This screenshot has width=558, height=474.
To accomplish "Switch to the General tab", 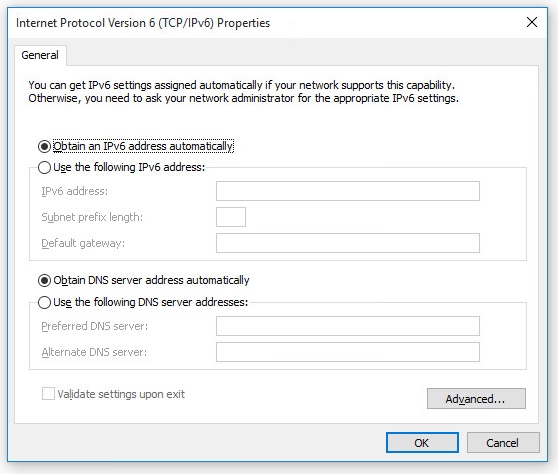I will 40,55.
